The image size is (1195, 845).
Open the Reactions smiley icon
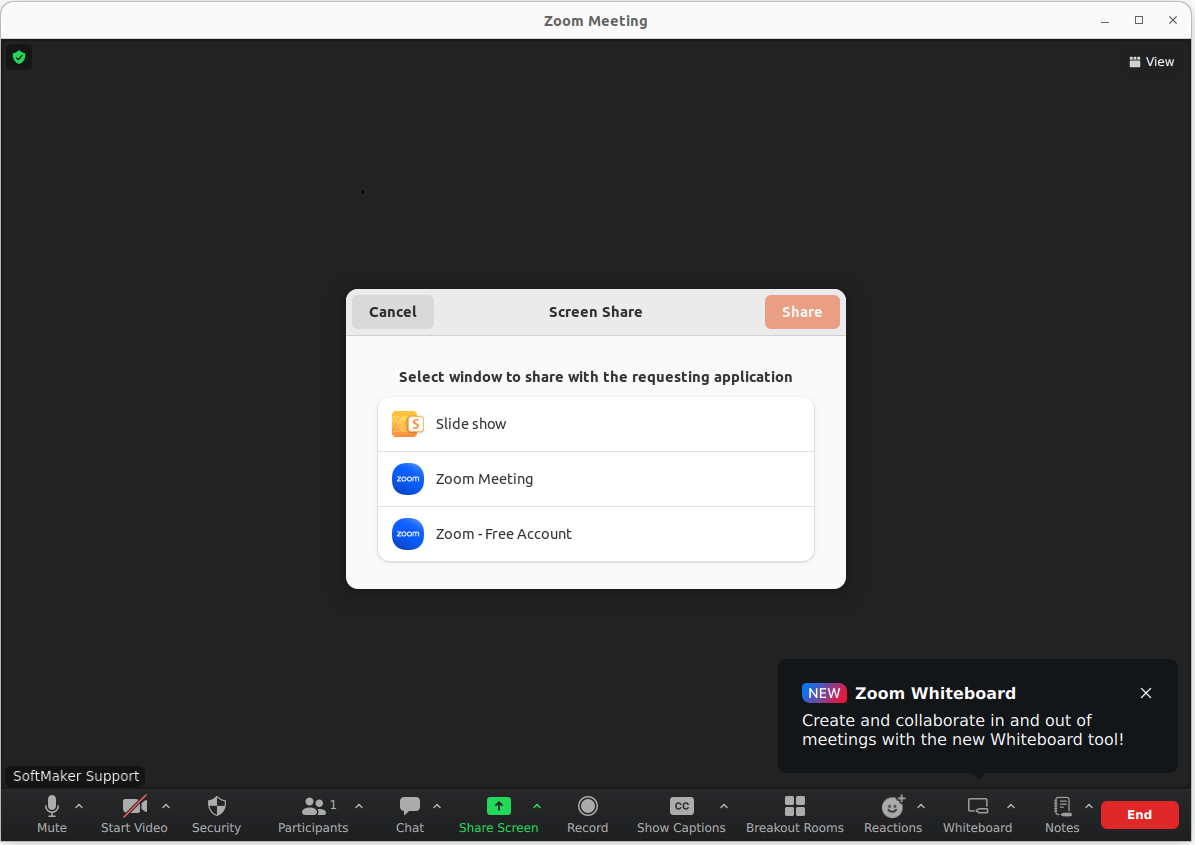pos(892,806)
